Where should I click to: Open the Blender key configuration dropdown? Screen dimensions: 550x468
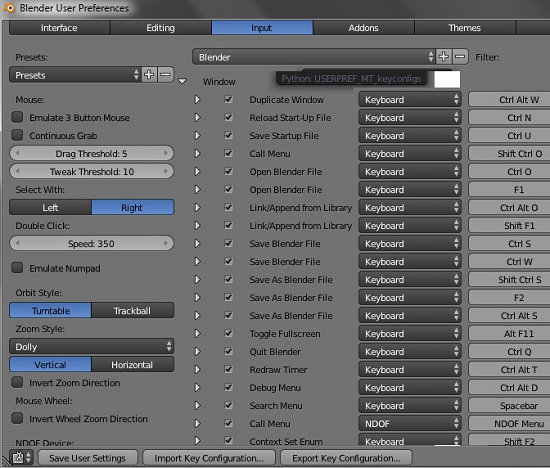point(314,57)
